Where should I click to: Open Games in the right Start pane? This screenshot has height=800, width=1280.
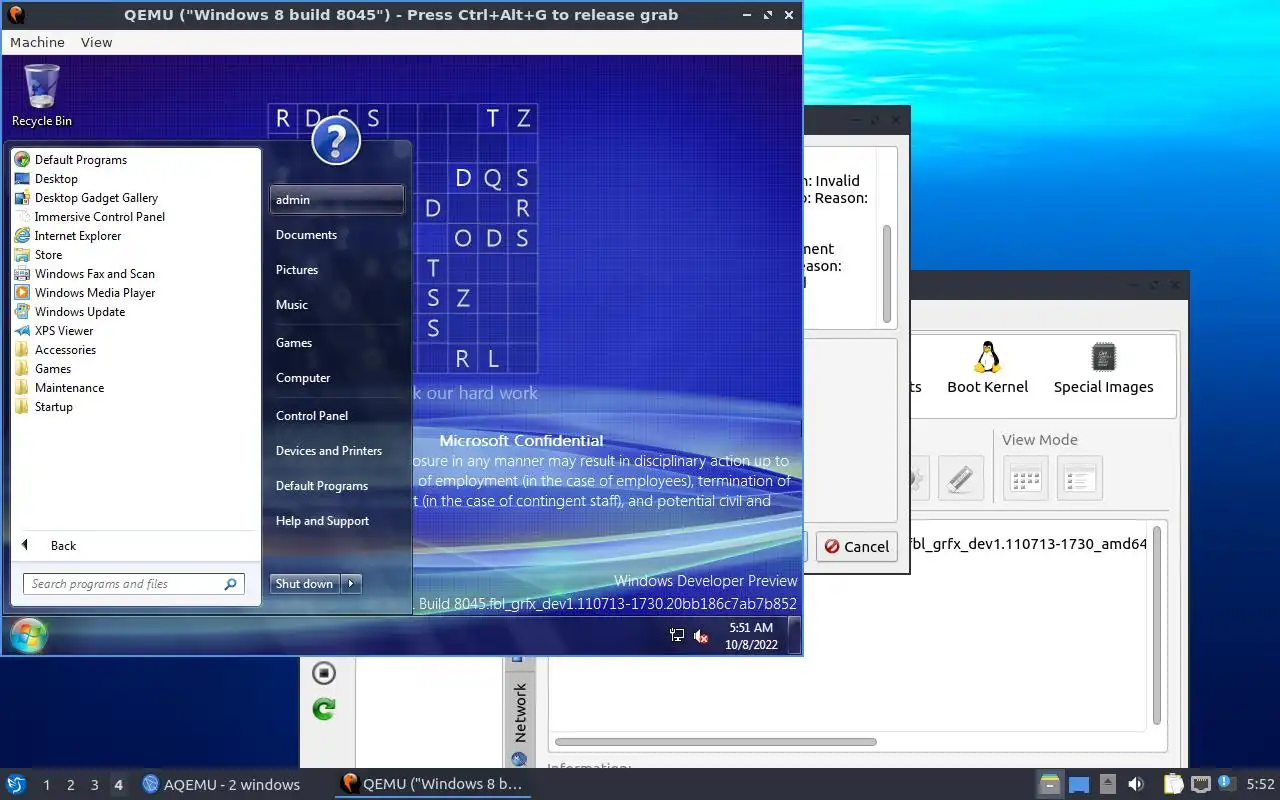tap(294, 343)
